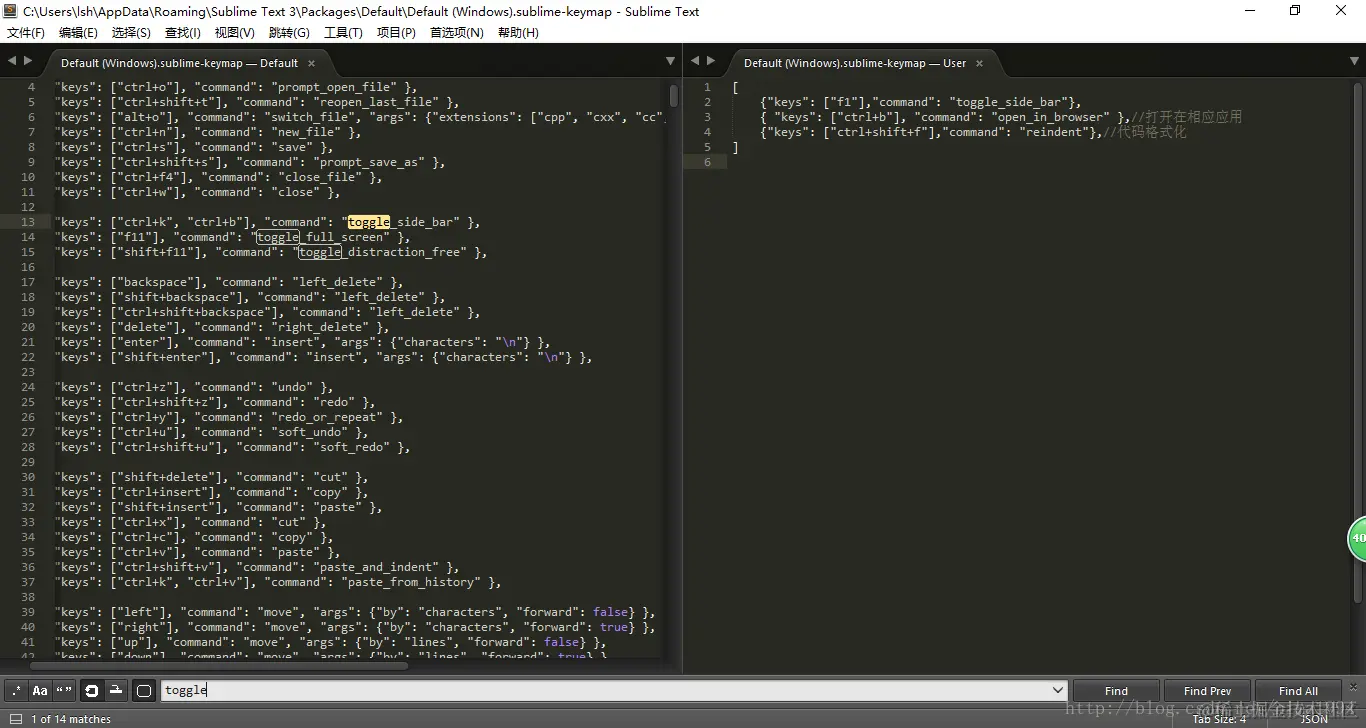Open the 帮助(H) menu
This screenshot has height=728, width=1366.
(518, 33)
